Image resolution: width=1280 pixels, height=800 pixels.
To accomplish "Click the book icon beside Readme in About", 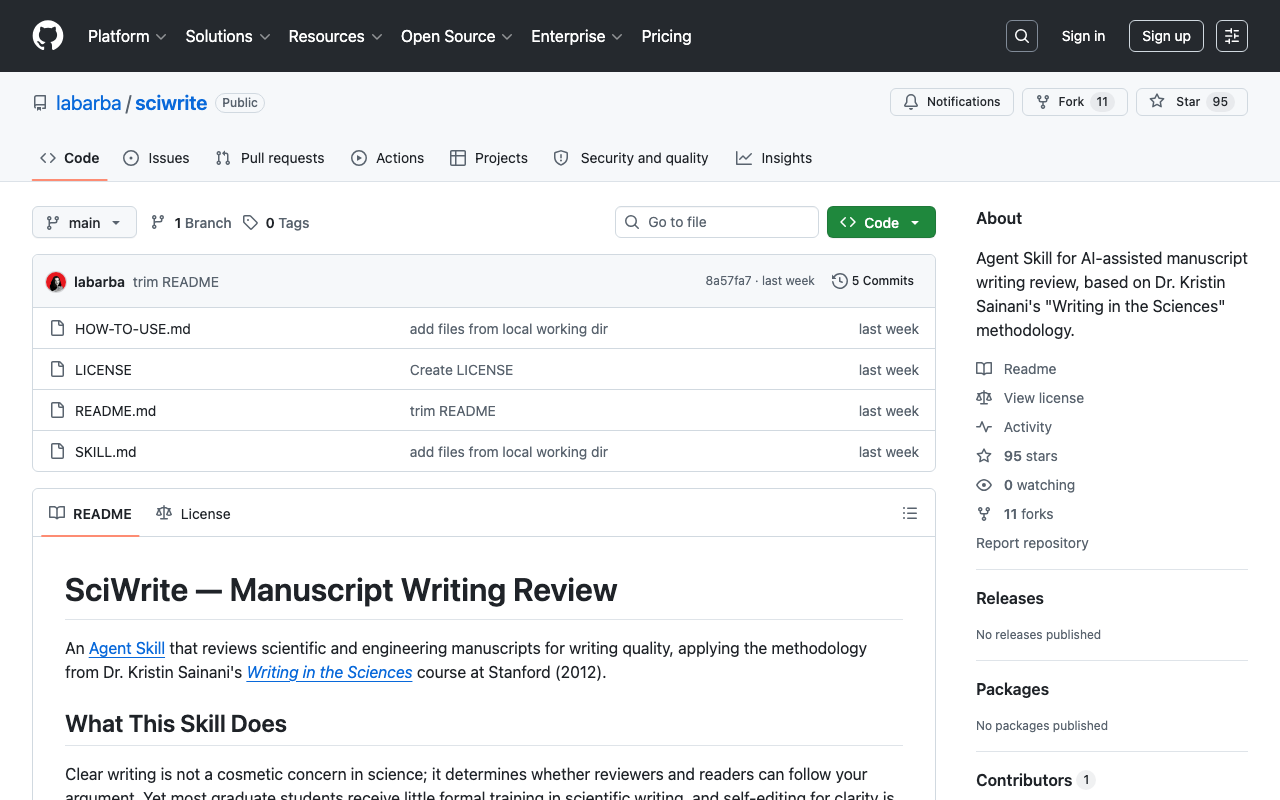I will 984,369.
